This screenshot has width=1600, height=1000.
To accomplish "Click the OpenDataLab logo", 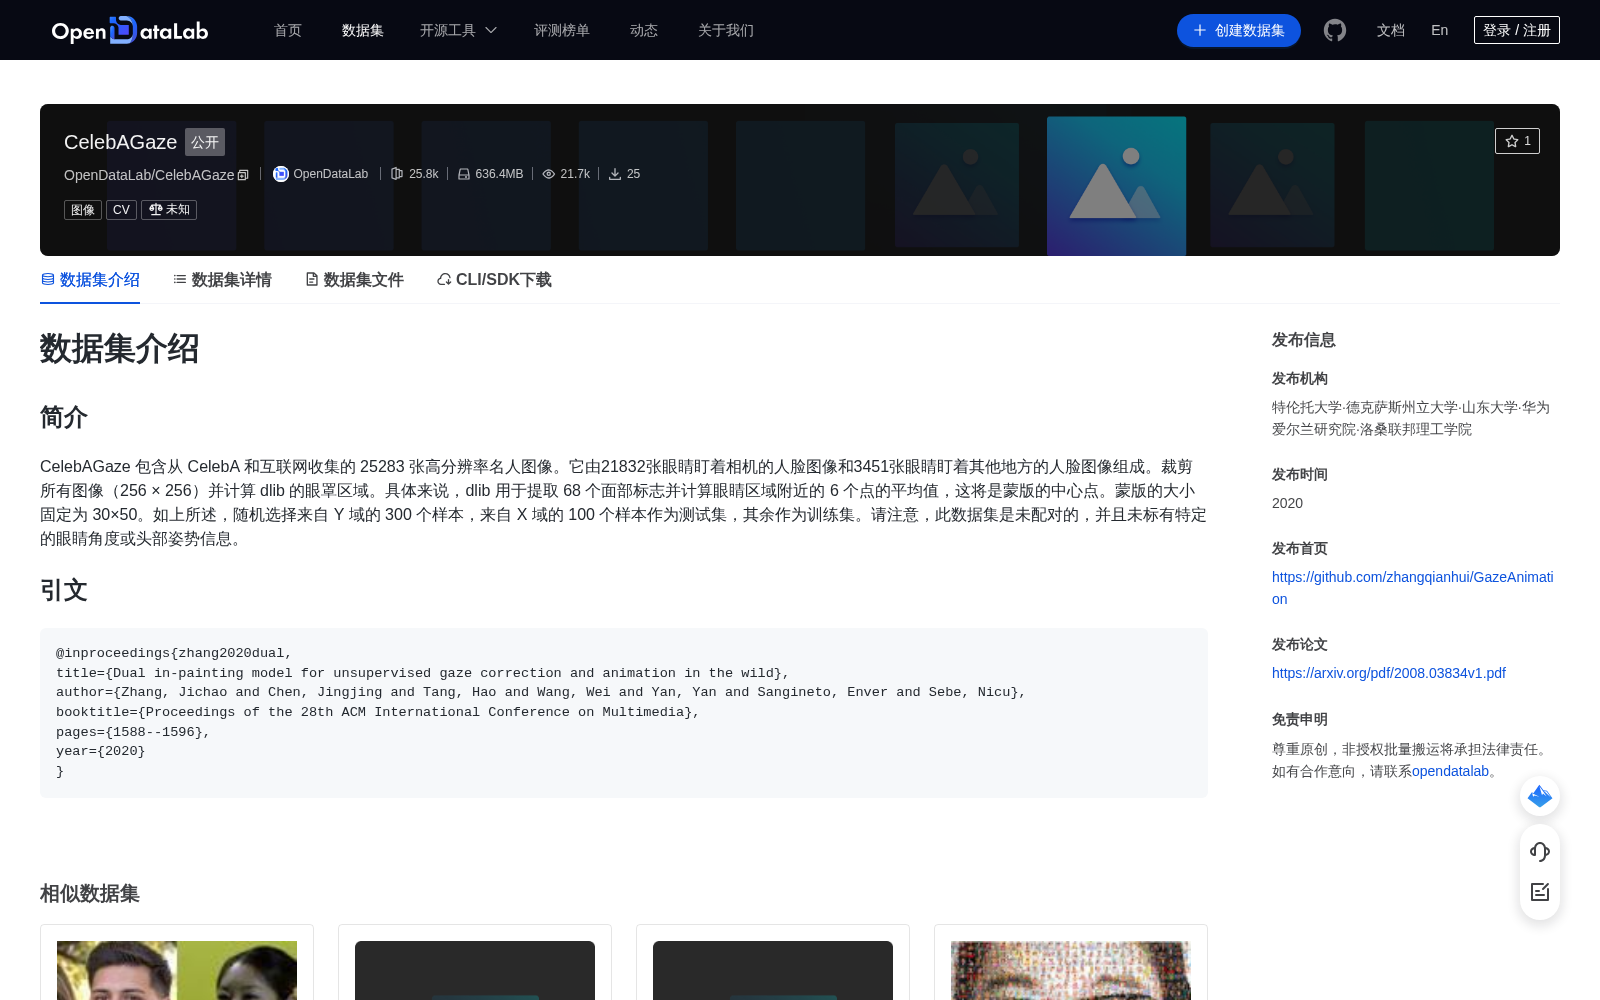I will 130,30.
